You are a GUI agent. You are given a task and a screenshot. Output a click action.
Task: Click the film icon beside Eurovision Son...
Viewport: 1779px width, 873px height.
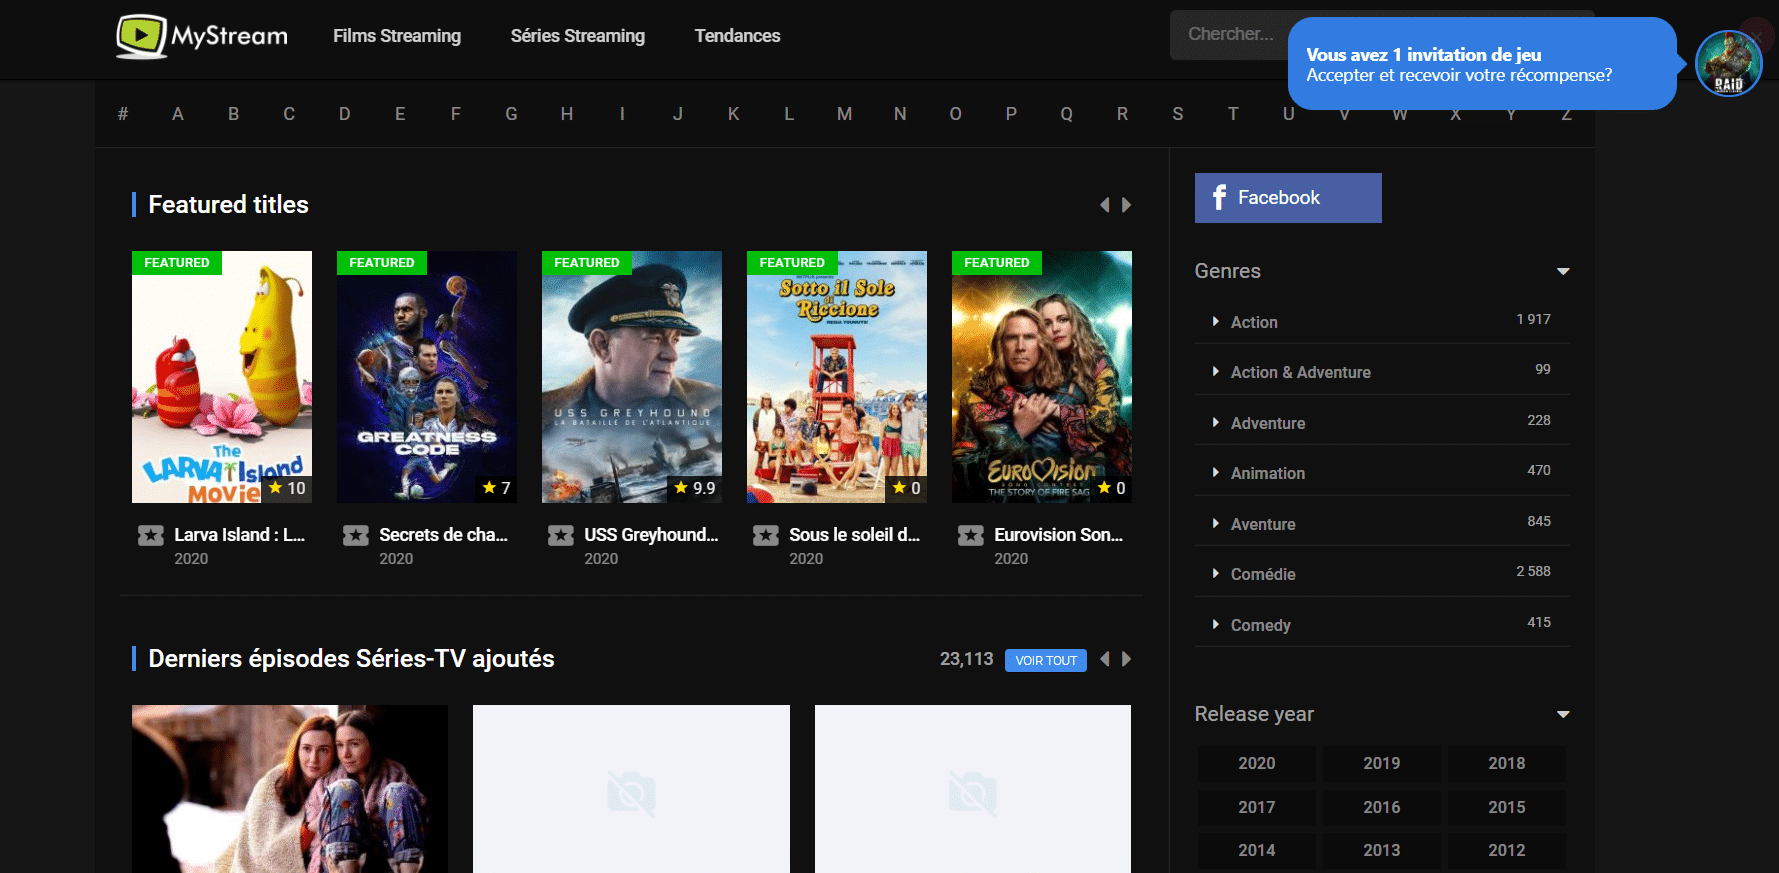coord(971,536)
